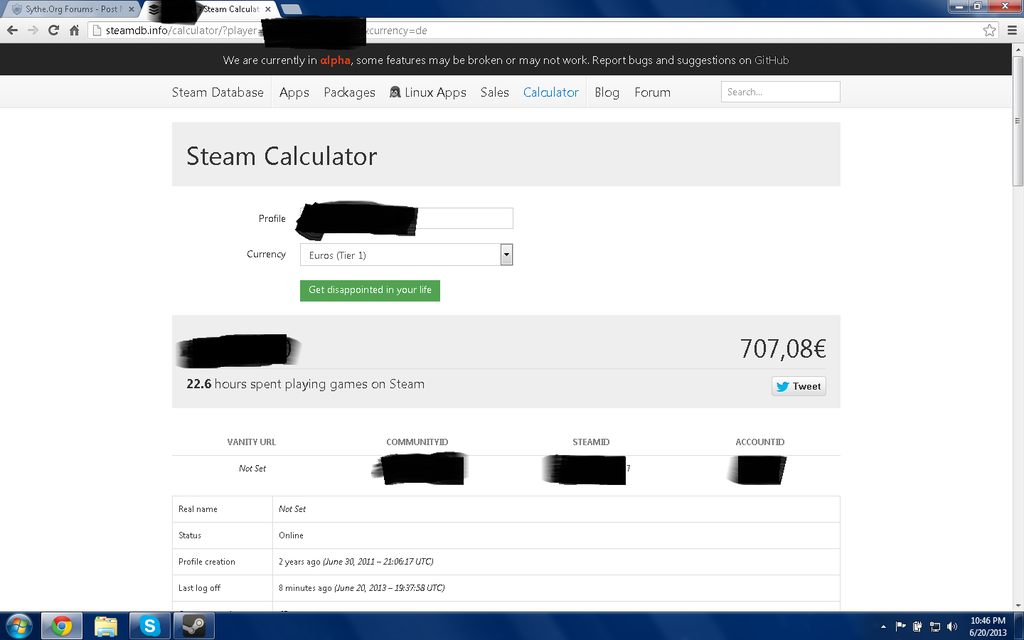Click the Profile input field
Viewport: 1024px width, 640px height.
point(463,218)
